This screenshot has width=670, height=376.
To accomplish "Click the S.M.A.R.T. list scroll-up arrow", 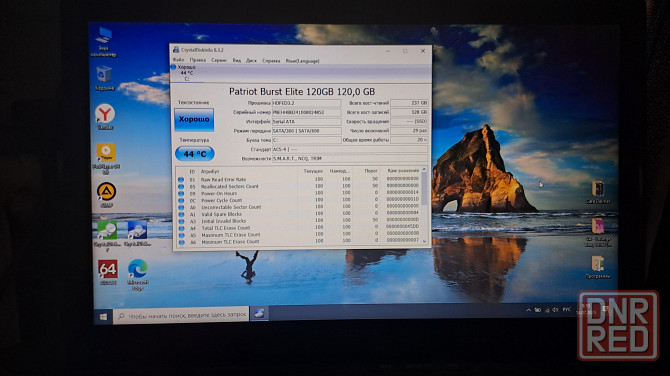I will (x=424, y=170).
